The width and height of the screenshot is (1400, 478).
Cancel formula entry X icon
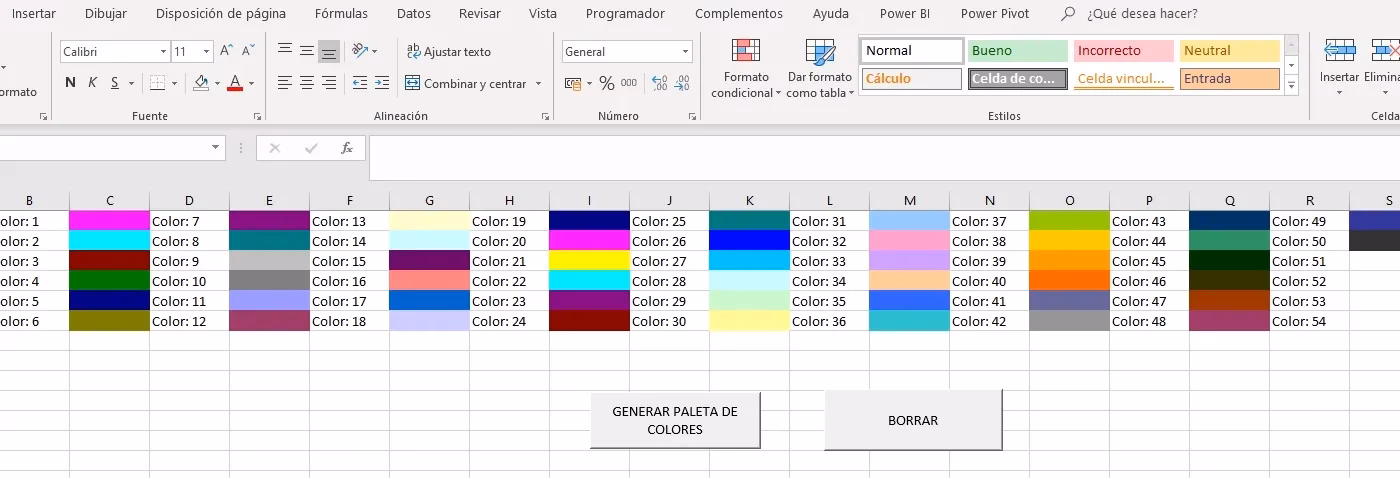pos(275,148)
